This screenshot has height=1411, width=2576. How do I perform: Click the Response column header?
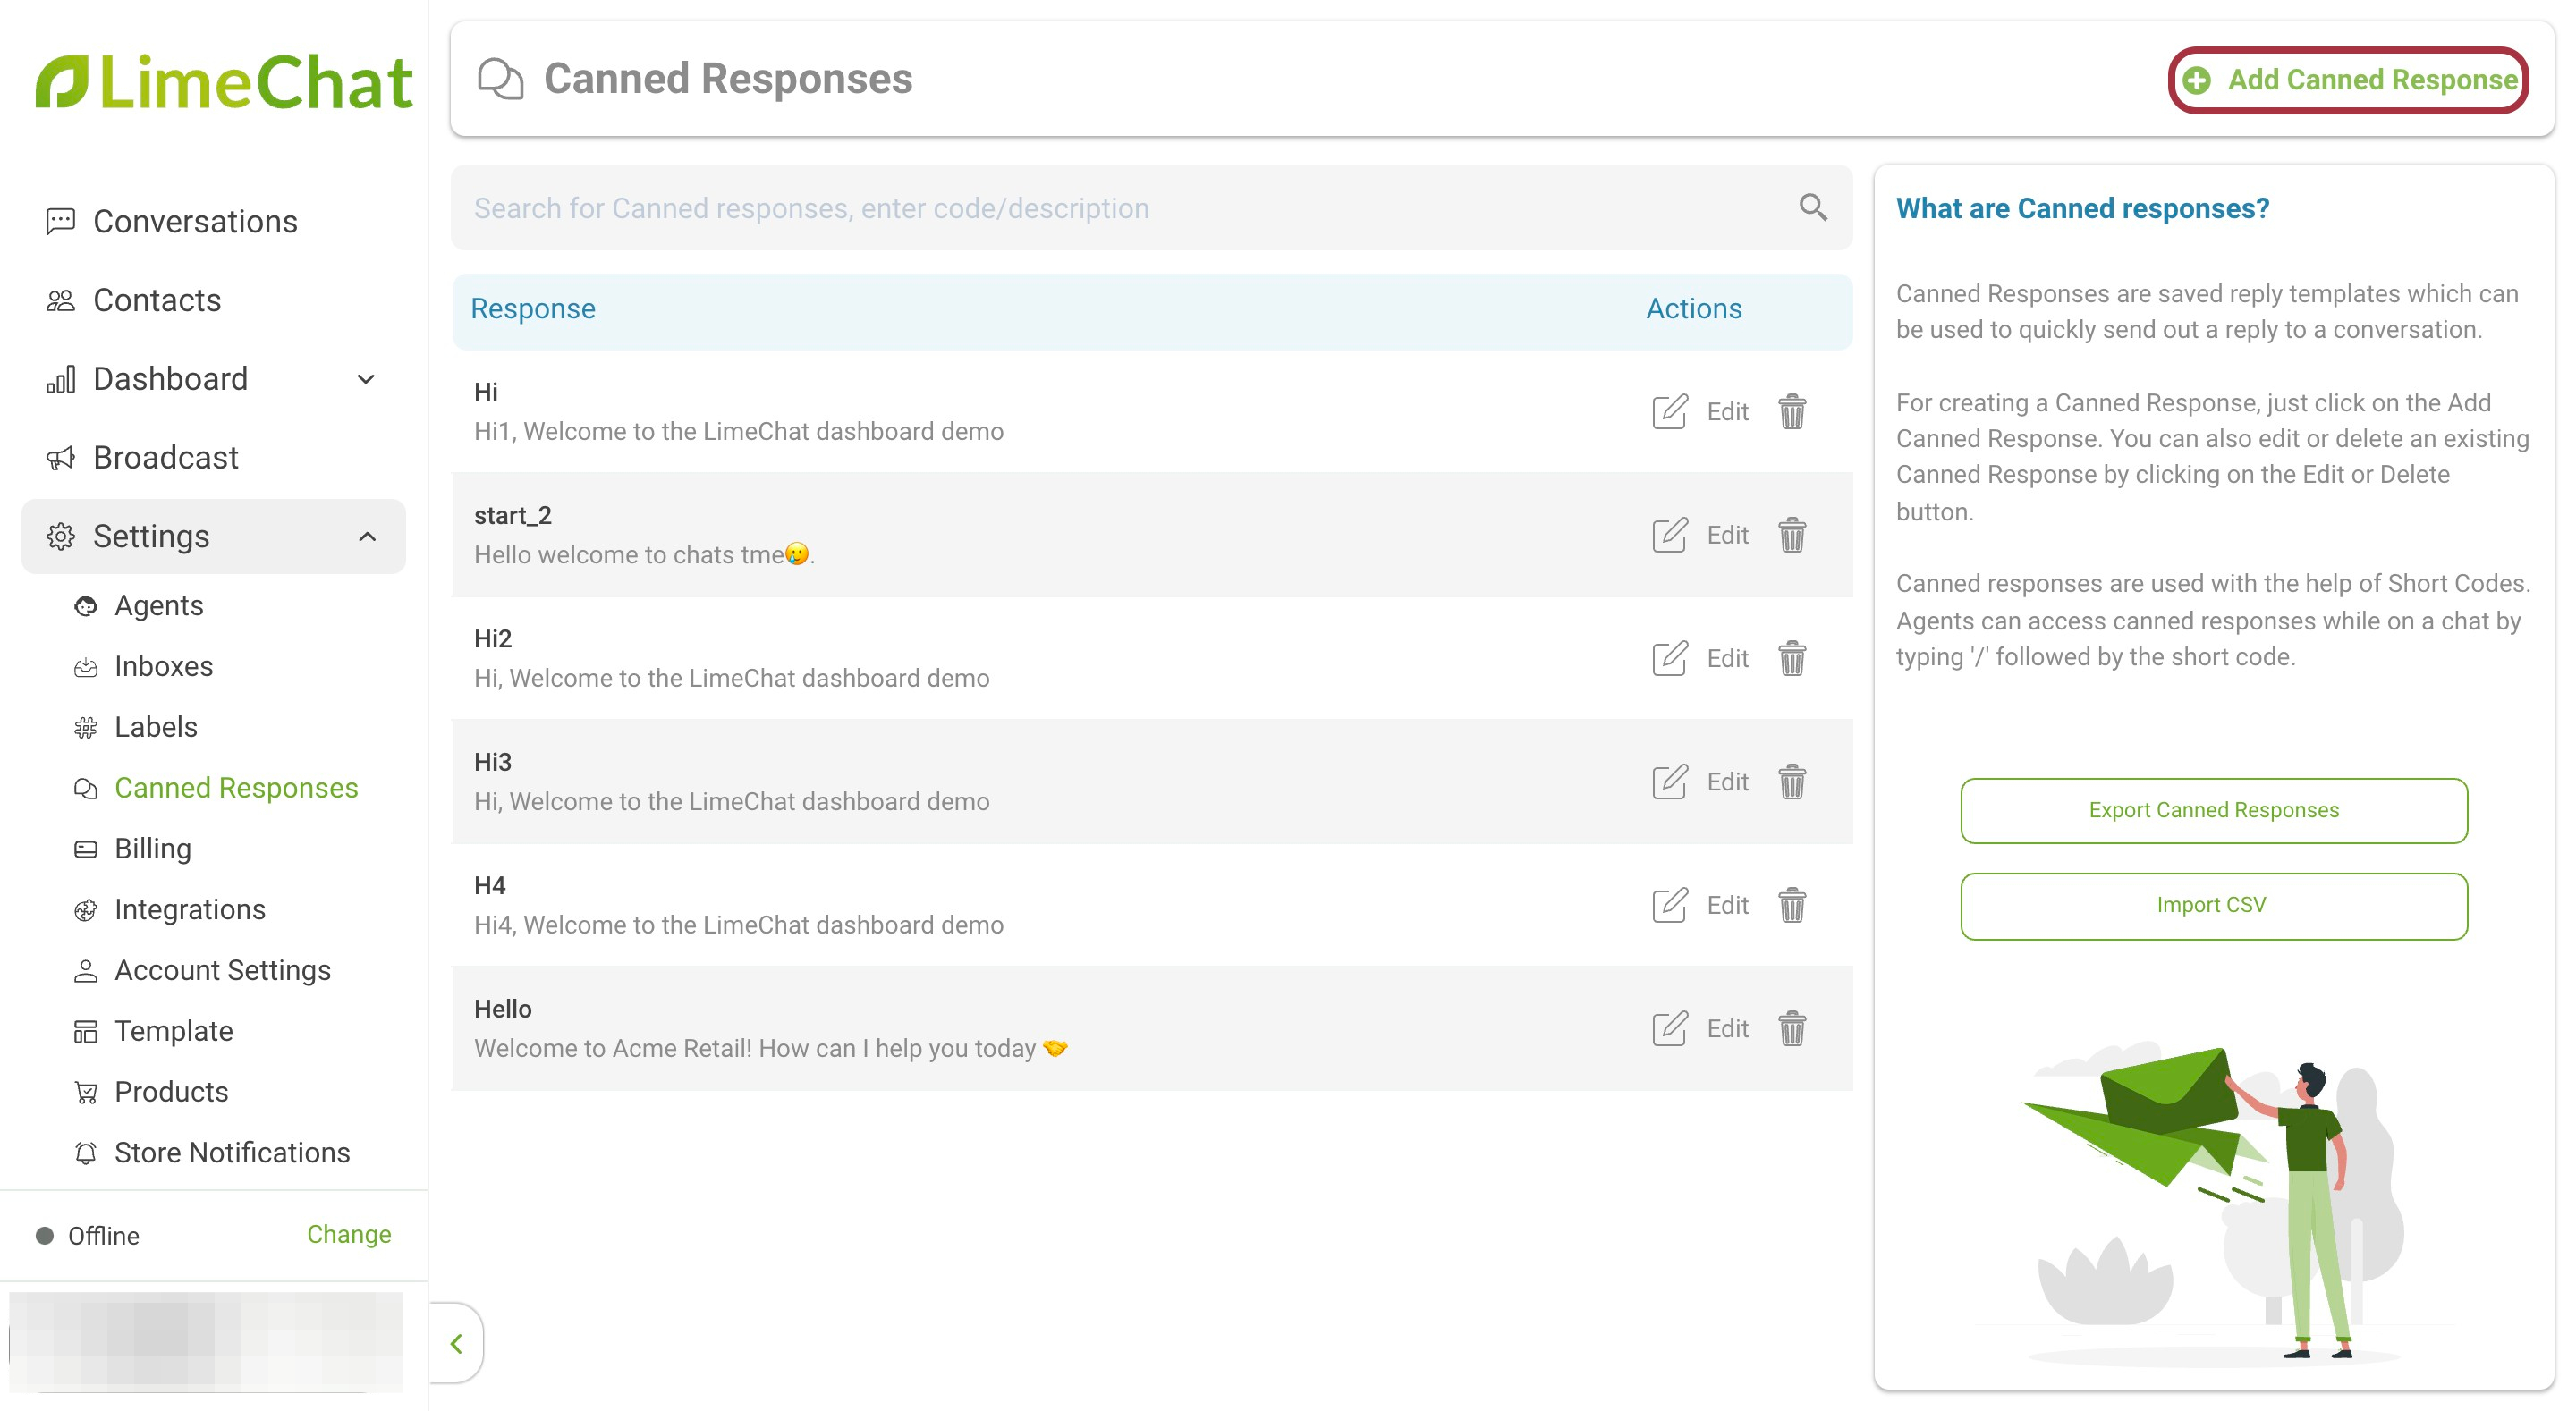click(x=533, y=309)
